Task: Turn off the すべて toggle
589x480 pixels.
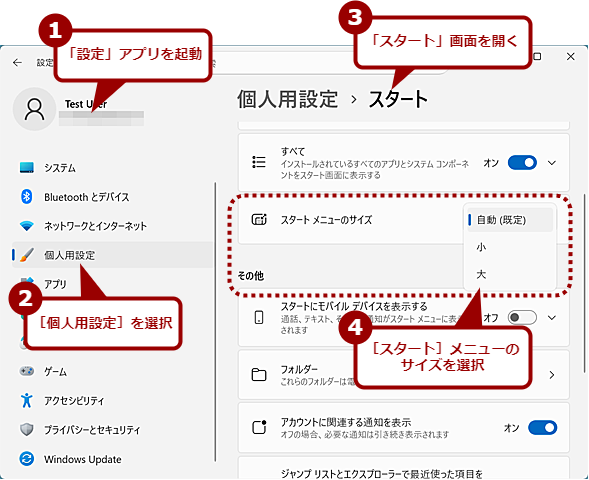Action: point(522,163)
